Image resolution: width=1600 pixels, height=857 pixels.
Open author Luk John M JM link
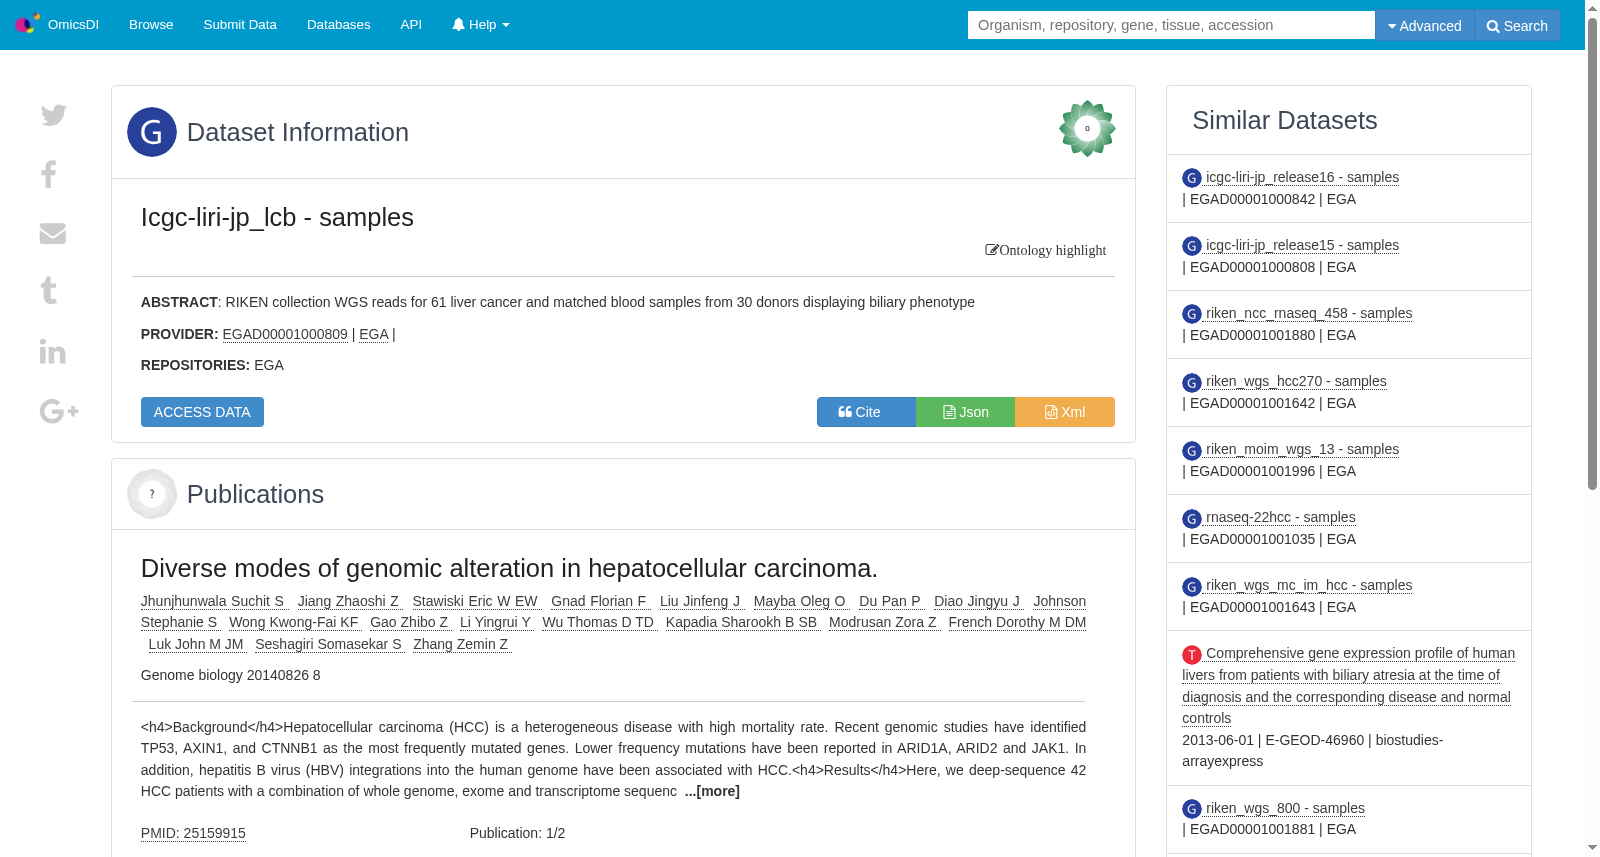196,644
